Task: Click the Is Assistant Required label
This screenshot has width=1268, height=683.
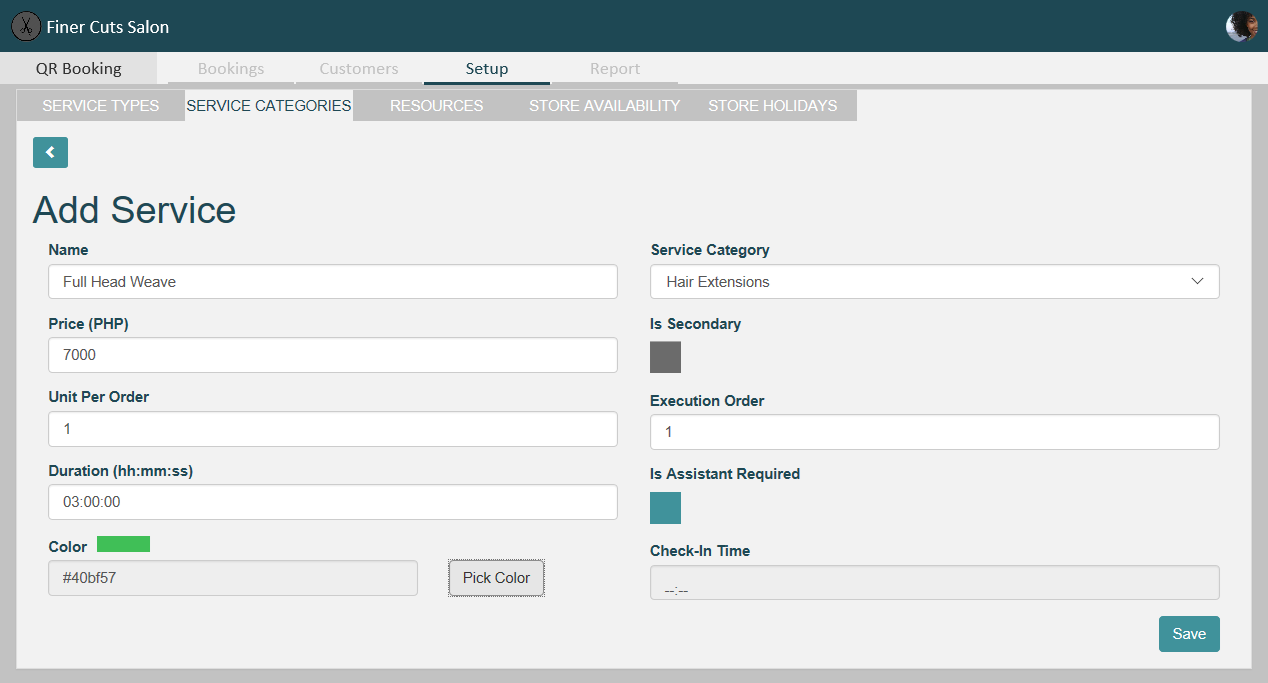Action: coord(725,474)
